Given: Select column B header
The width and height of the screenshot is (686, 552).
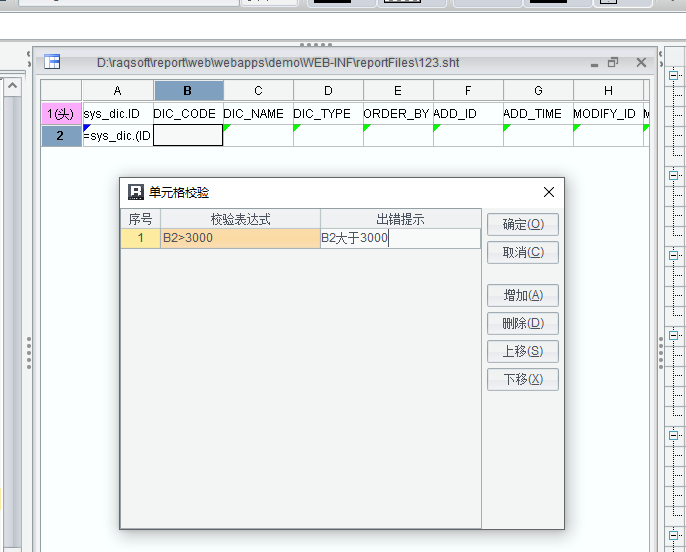Looking at the screenshot, I should pyautogui.click(x=188, y=91).
